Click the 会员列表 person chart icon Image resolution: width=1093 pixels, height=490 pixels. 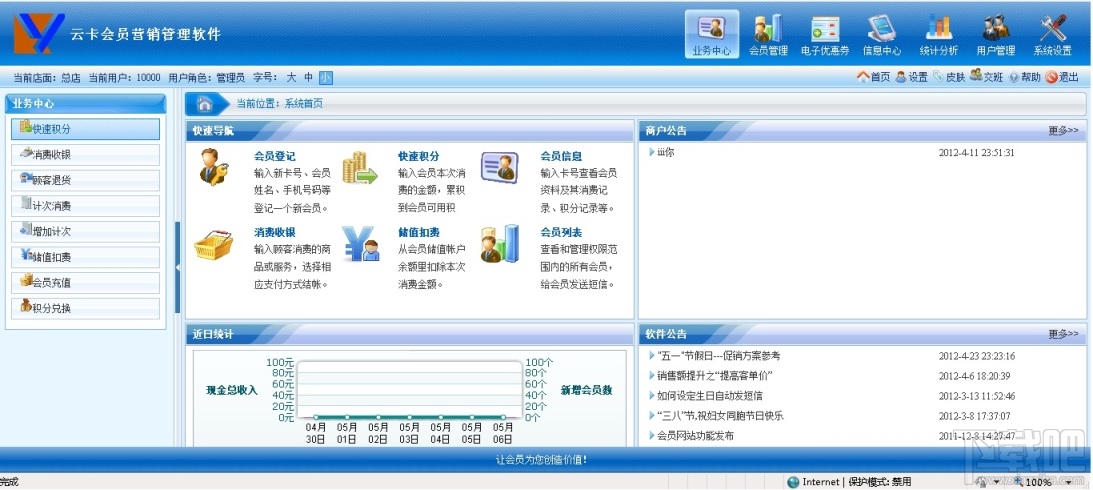tap(500, 243)
